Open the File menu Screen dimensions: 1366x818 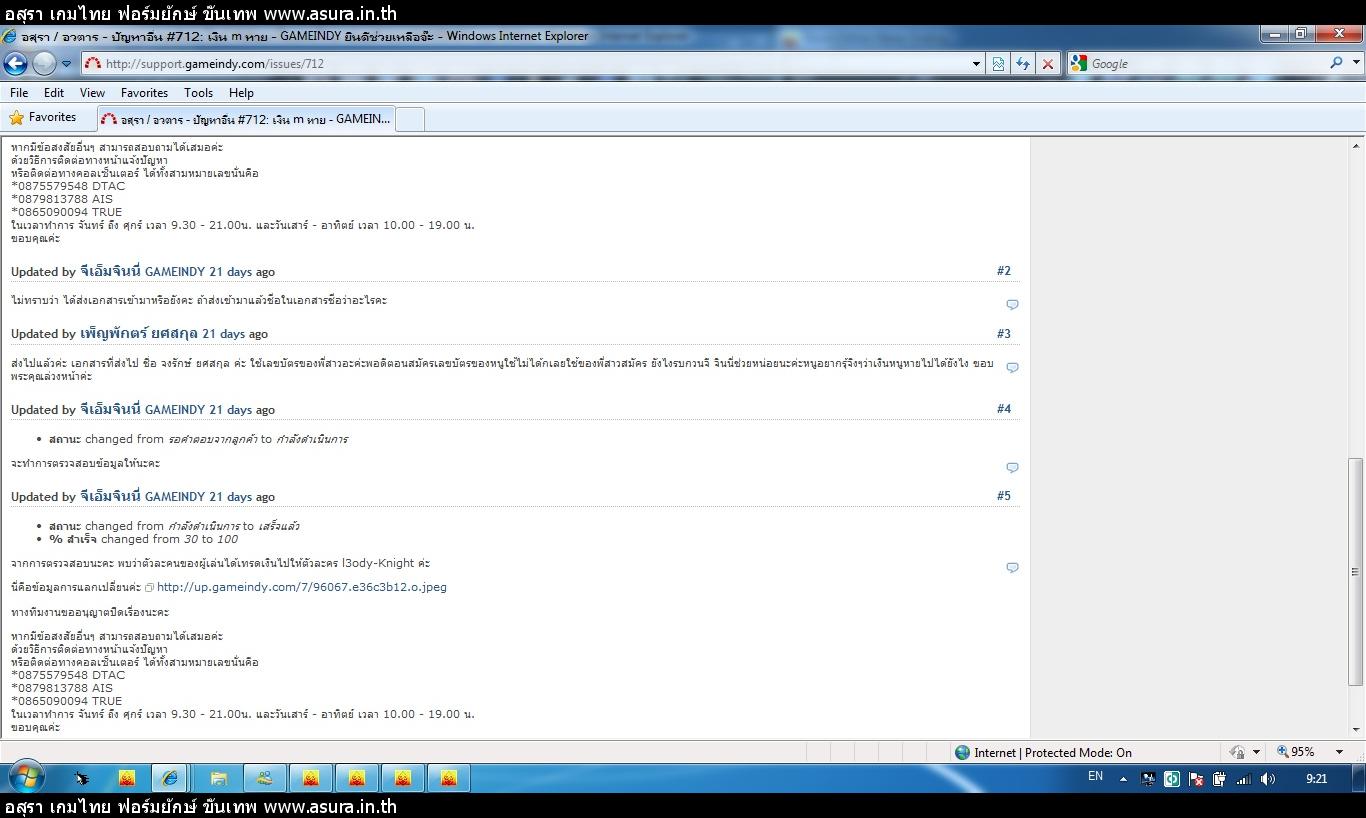19,92
